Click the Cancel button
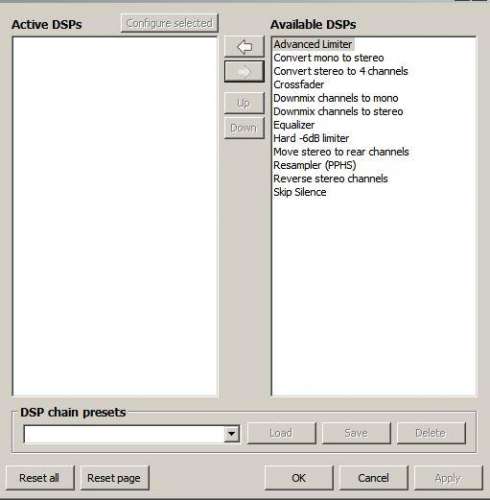 374,478
